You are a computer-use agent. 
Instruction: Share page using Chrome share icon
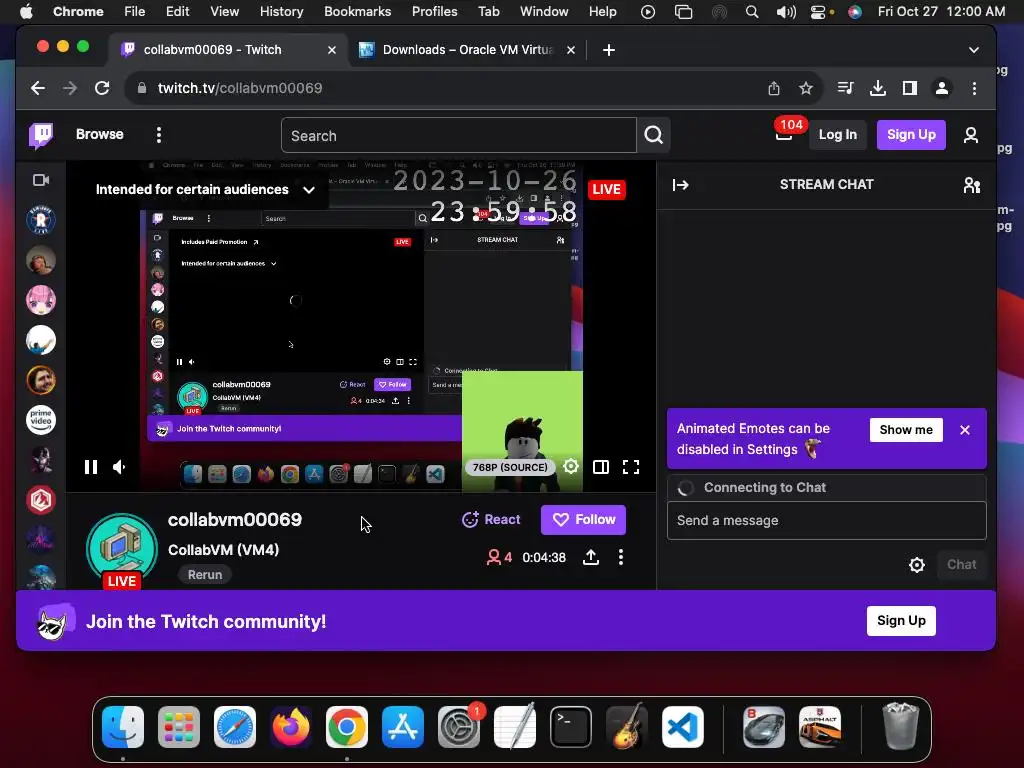click(x=774, y=88)
